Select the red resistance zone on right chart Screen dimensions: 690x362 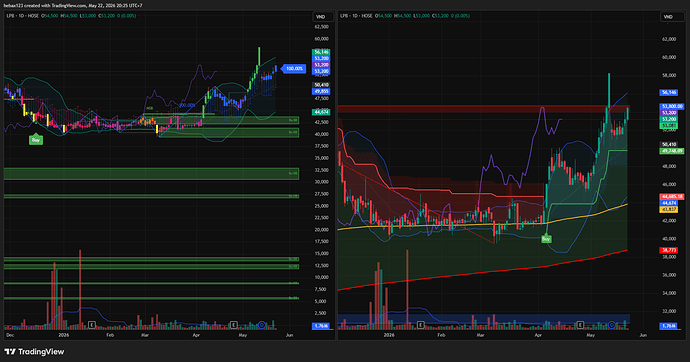point(484,109)
